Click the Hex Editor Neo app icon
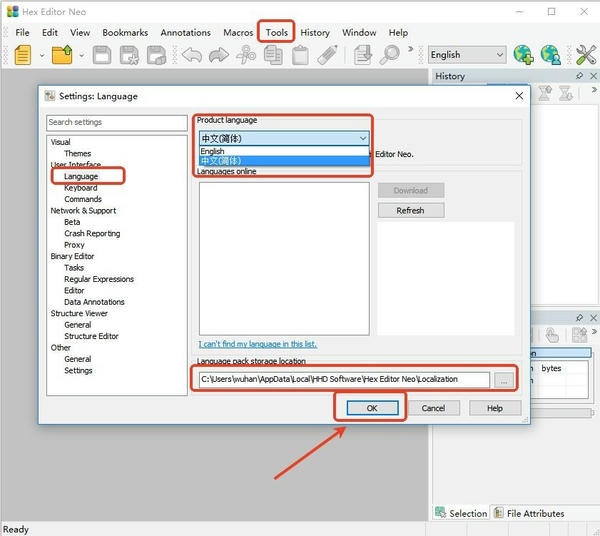The image size is (600, 536). click(13, 11)
